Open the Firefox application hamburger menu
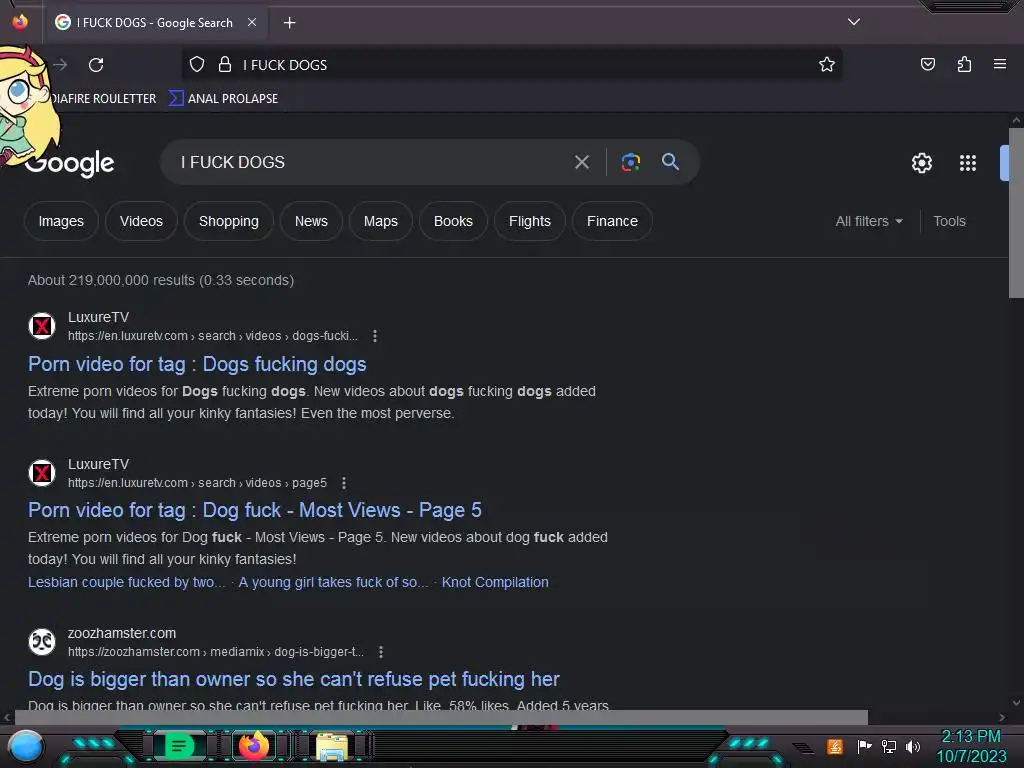1024x768 pixels. [999, 64]
